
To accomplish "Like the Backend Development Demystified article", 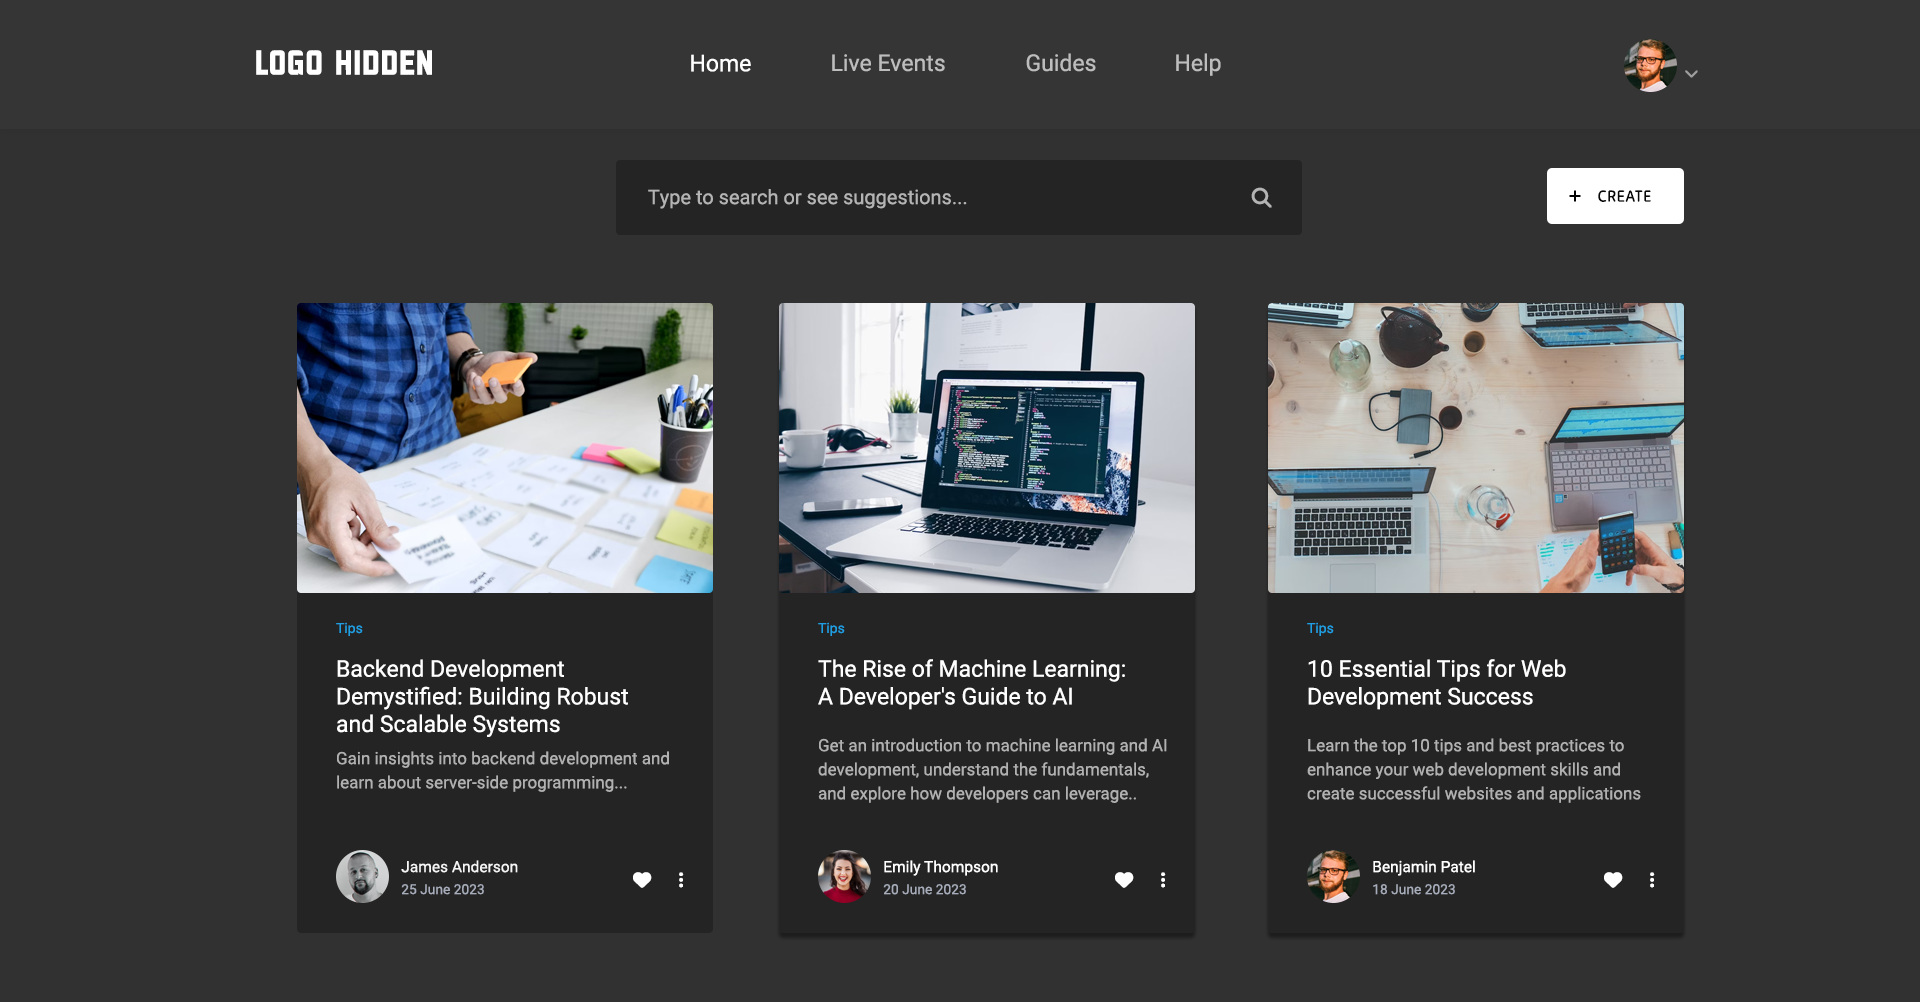I will pos(642,880).
